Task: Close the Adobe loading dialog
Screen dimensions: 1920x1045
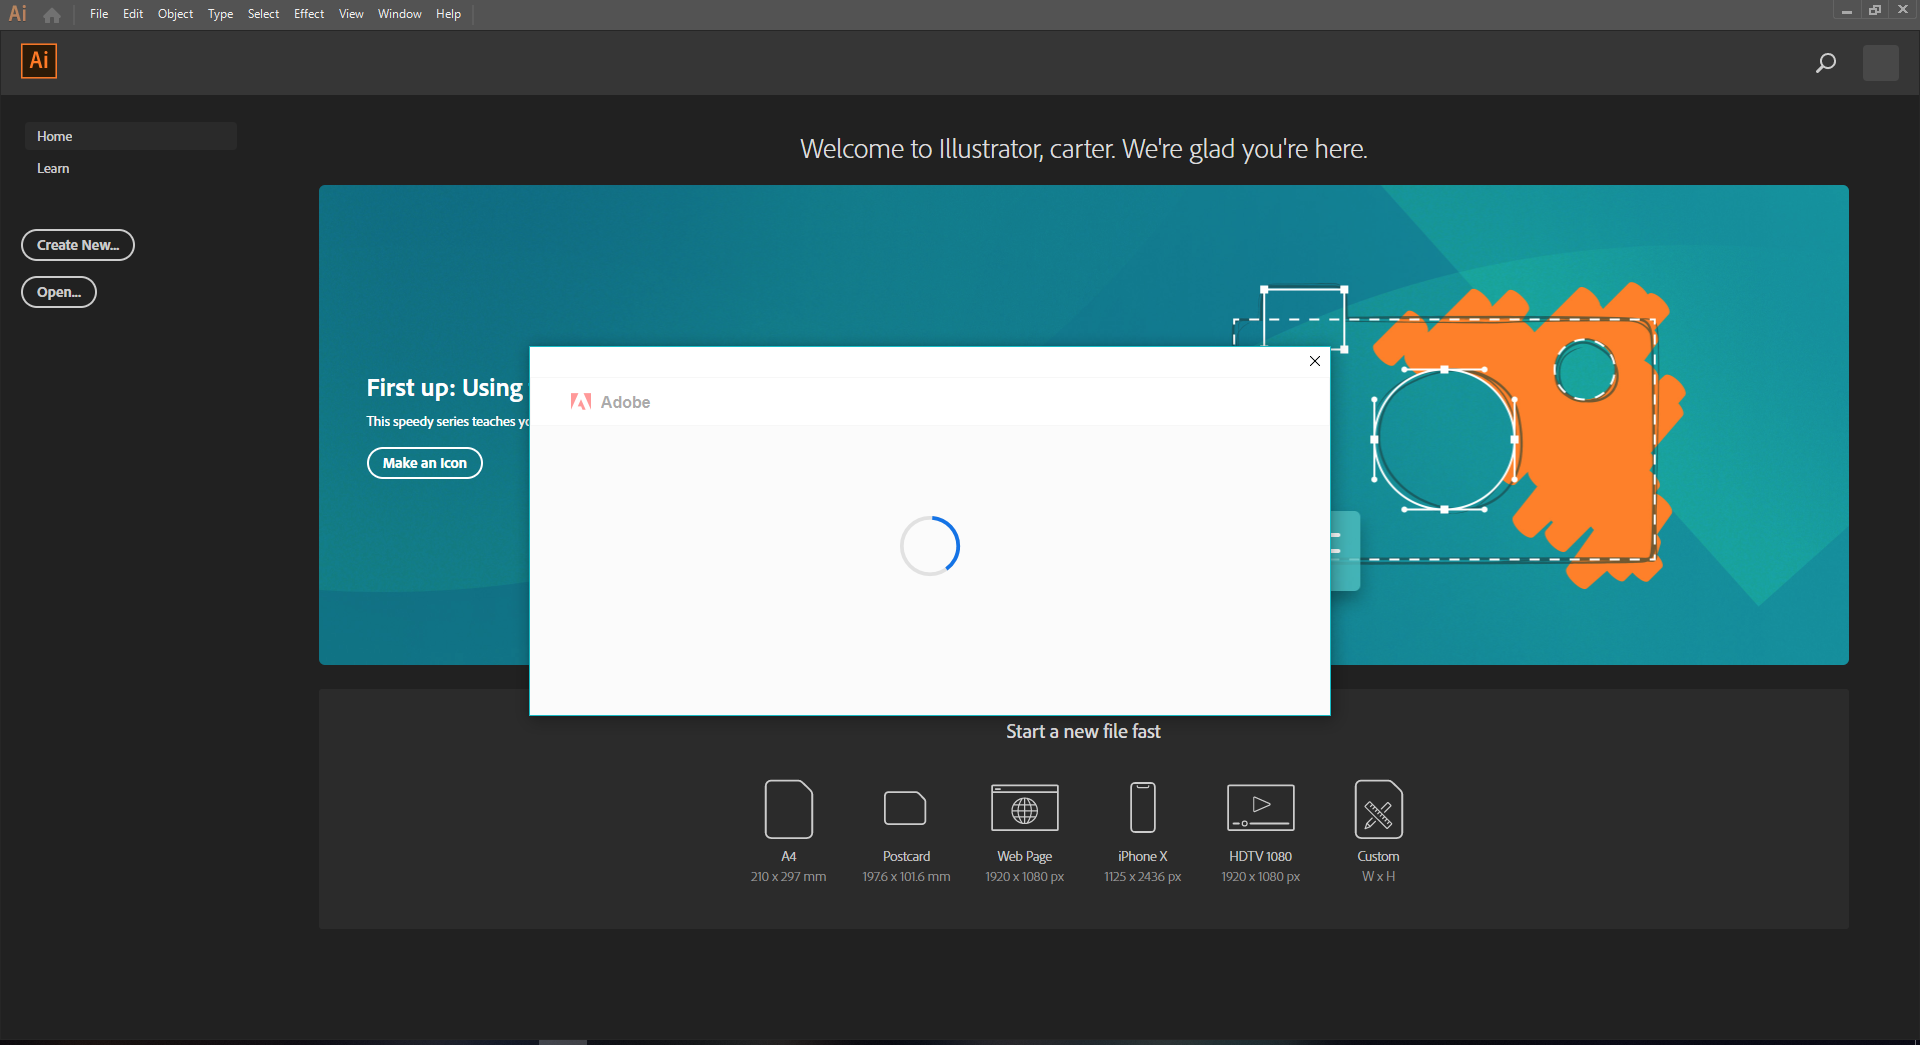Action: (x=1315, y=361)
